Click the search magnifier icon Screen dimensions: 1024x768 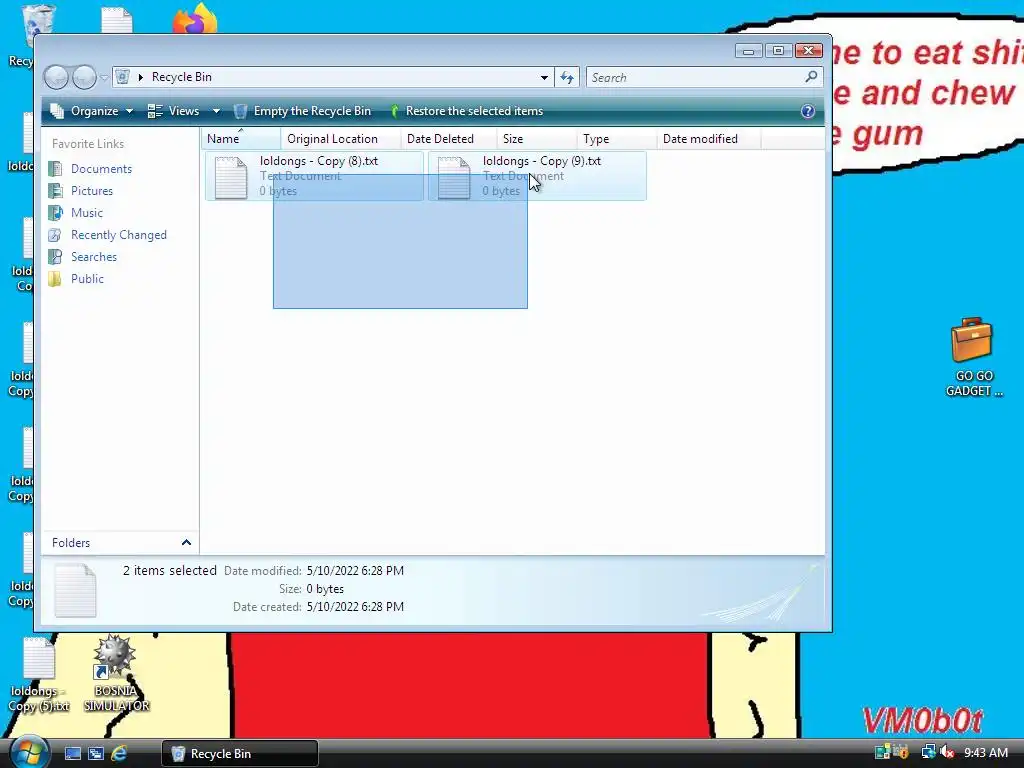811,77
